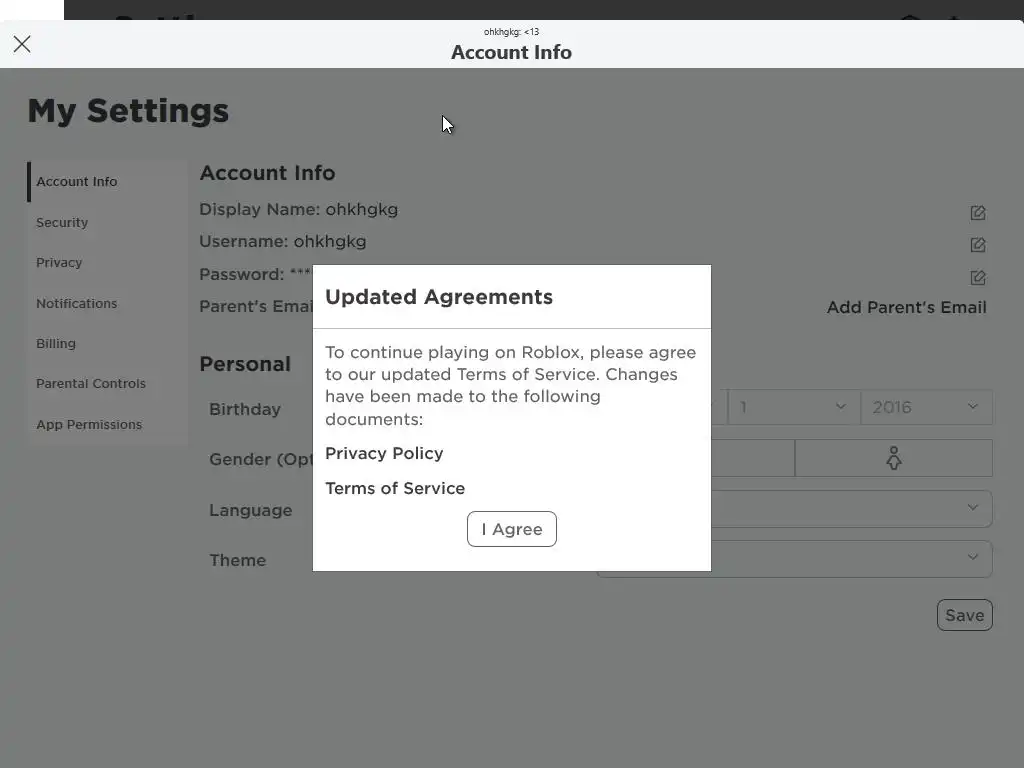The image size is (1024, 768).
Task: Click the Language label
Action: point(251,511)
